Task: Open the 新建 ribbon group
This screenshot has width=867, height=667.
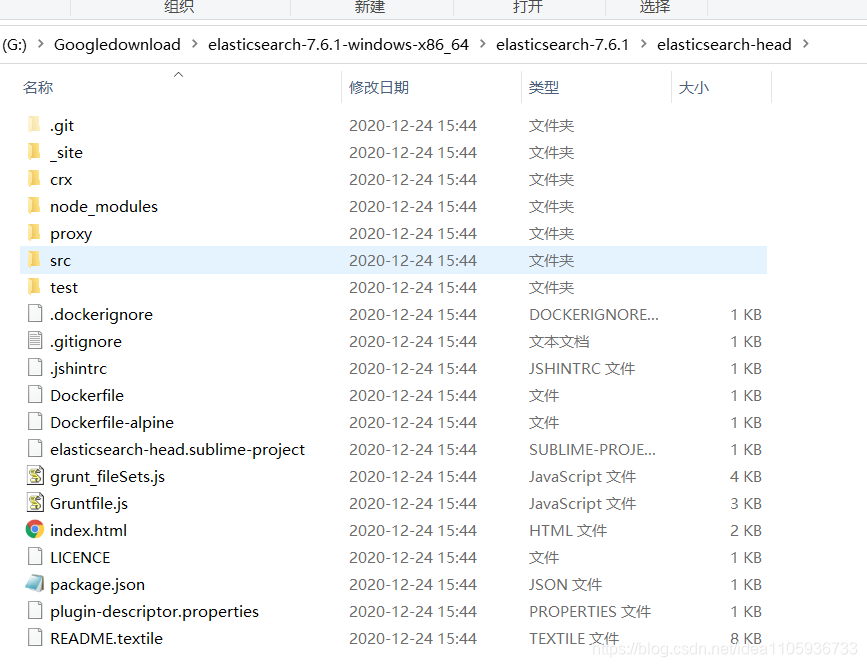Action: [370, 7]
